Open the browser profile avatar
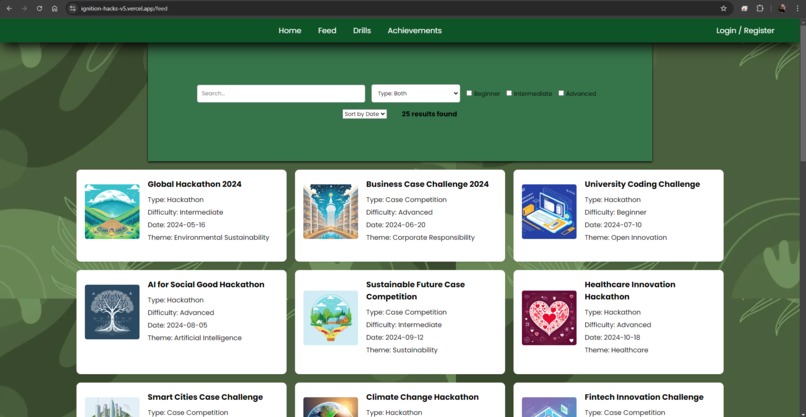The height and width of the screenshot is (417, 806). point(782,9)
